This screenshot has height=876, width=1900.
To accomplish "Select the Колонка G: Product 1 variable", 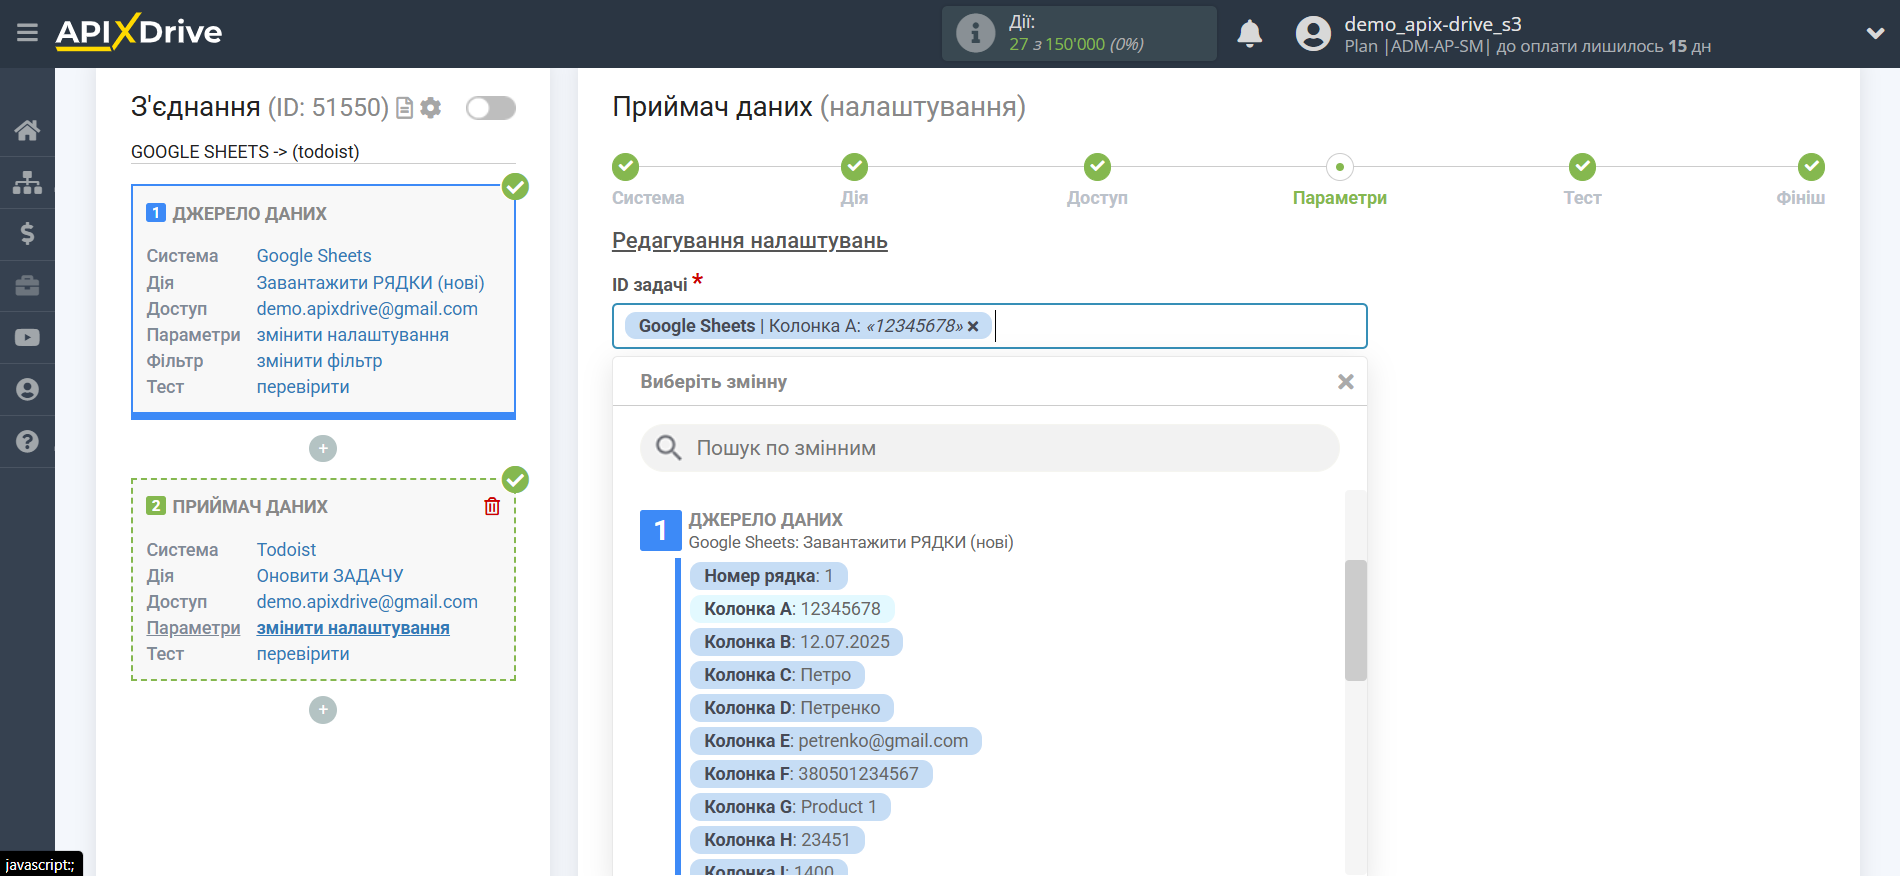I will pos(790,807).
